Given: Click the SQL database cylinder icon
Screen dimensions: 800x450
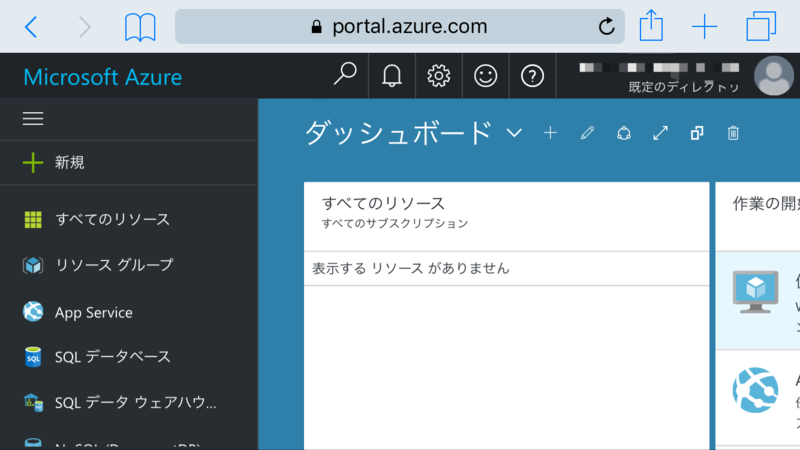Looking at the screenshot, I should click(33, 357).
